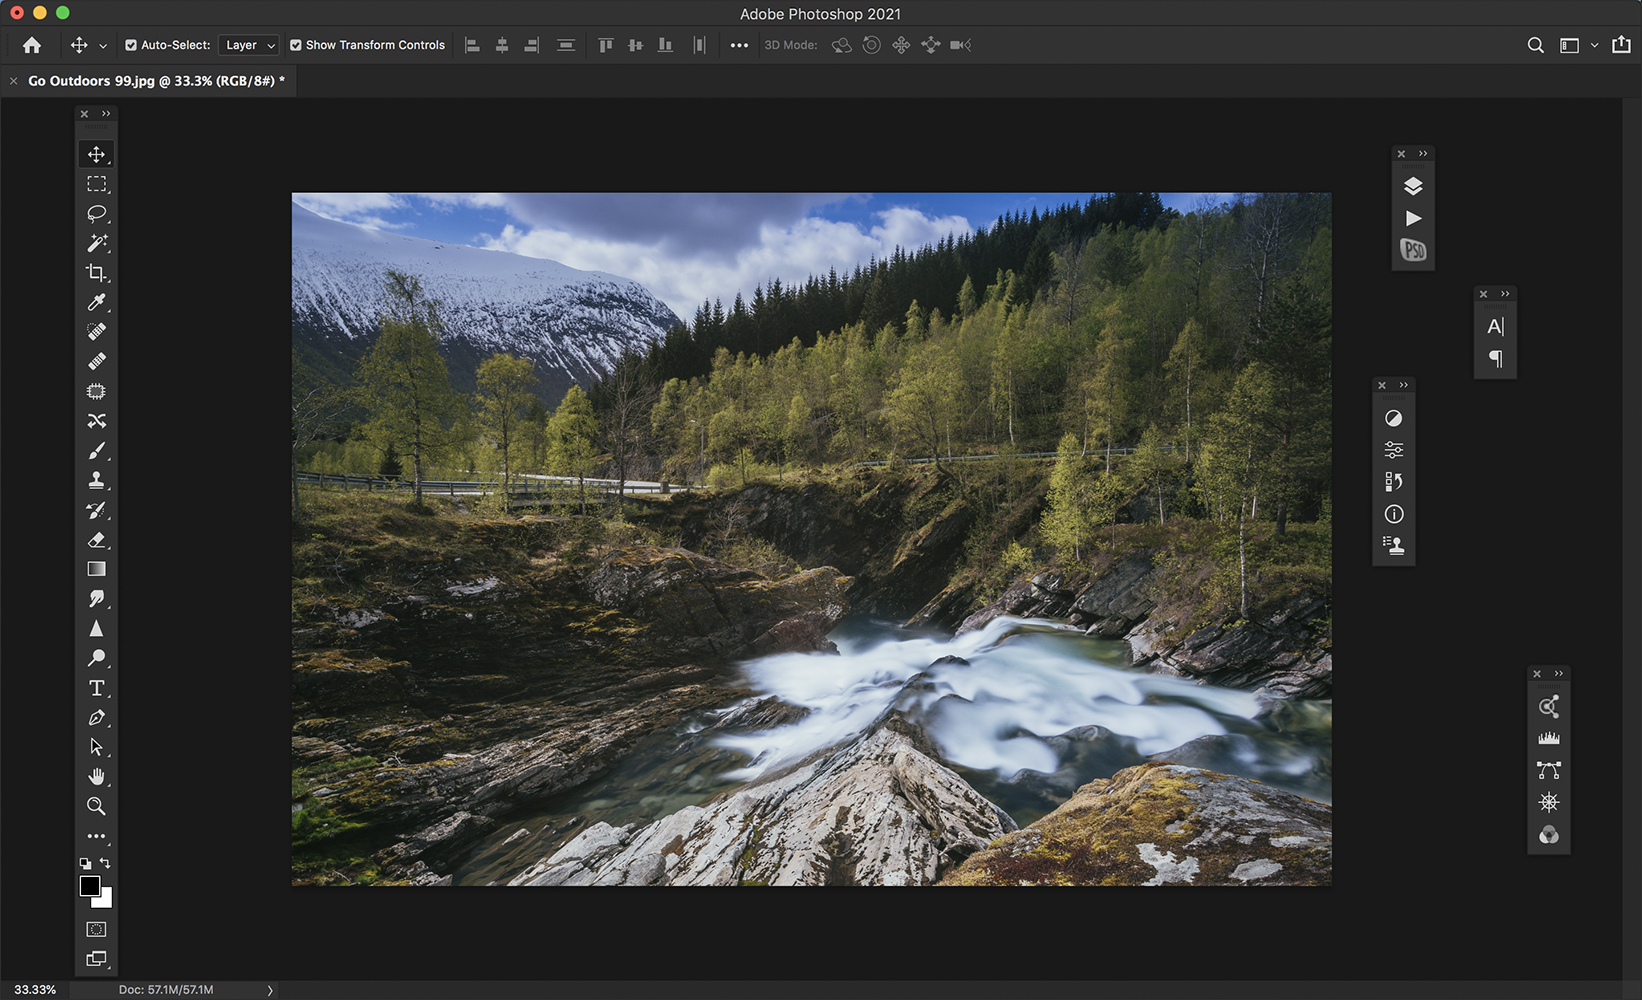Select the Gradient tool
The image size is (1642, 1000).
point(96,569)
